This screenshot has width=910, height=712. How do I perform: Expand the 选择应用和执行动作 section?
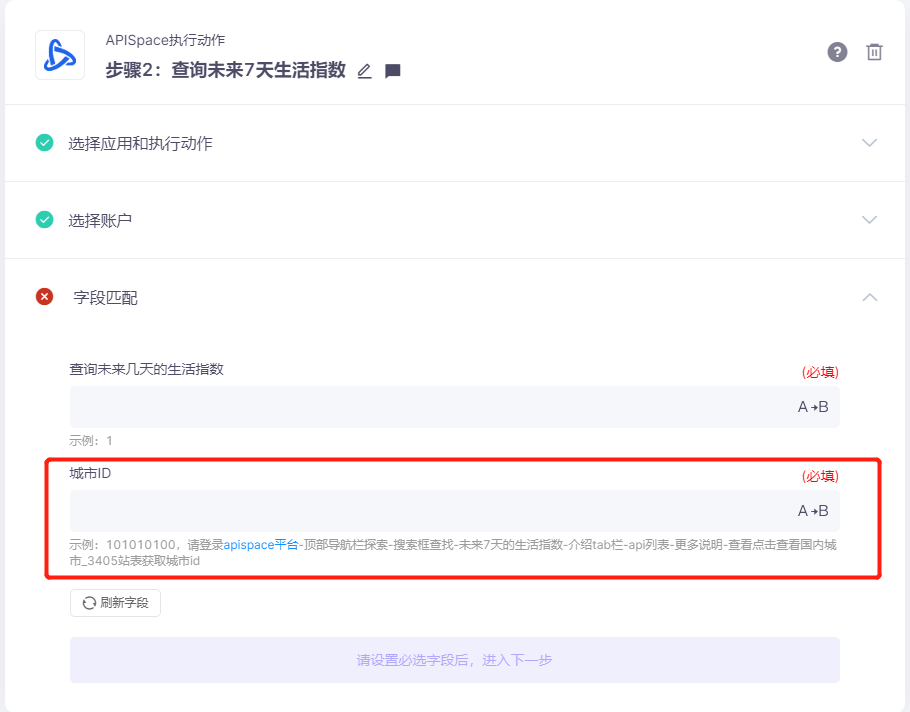pos(869,142)
